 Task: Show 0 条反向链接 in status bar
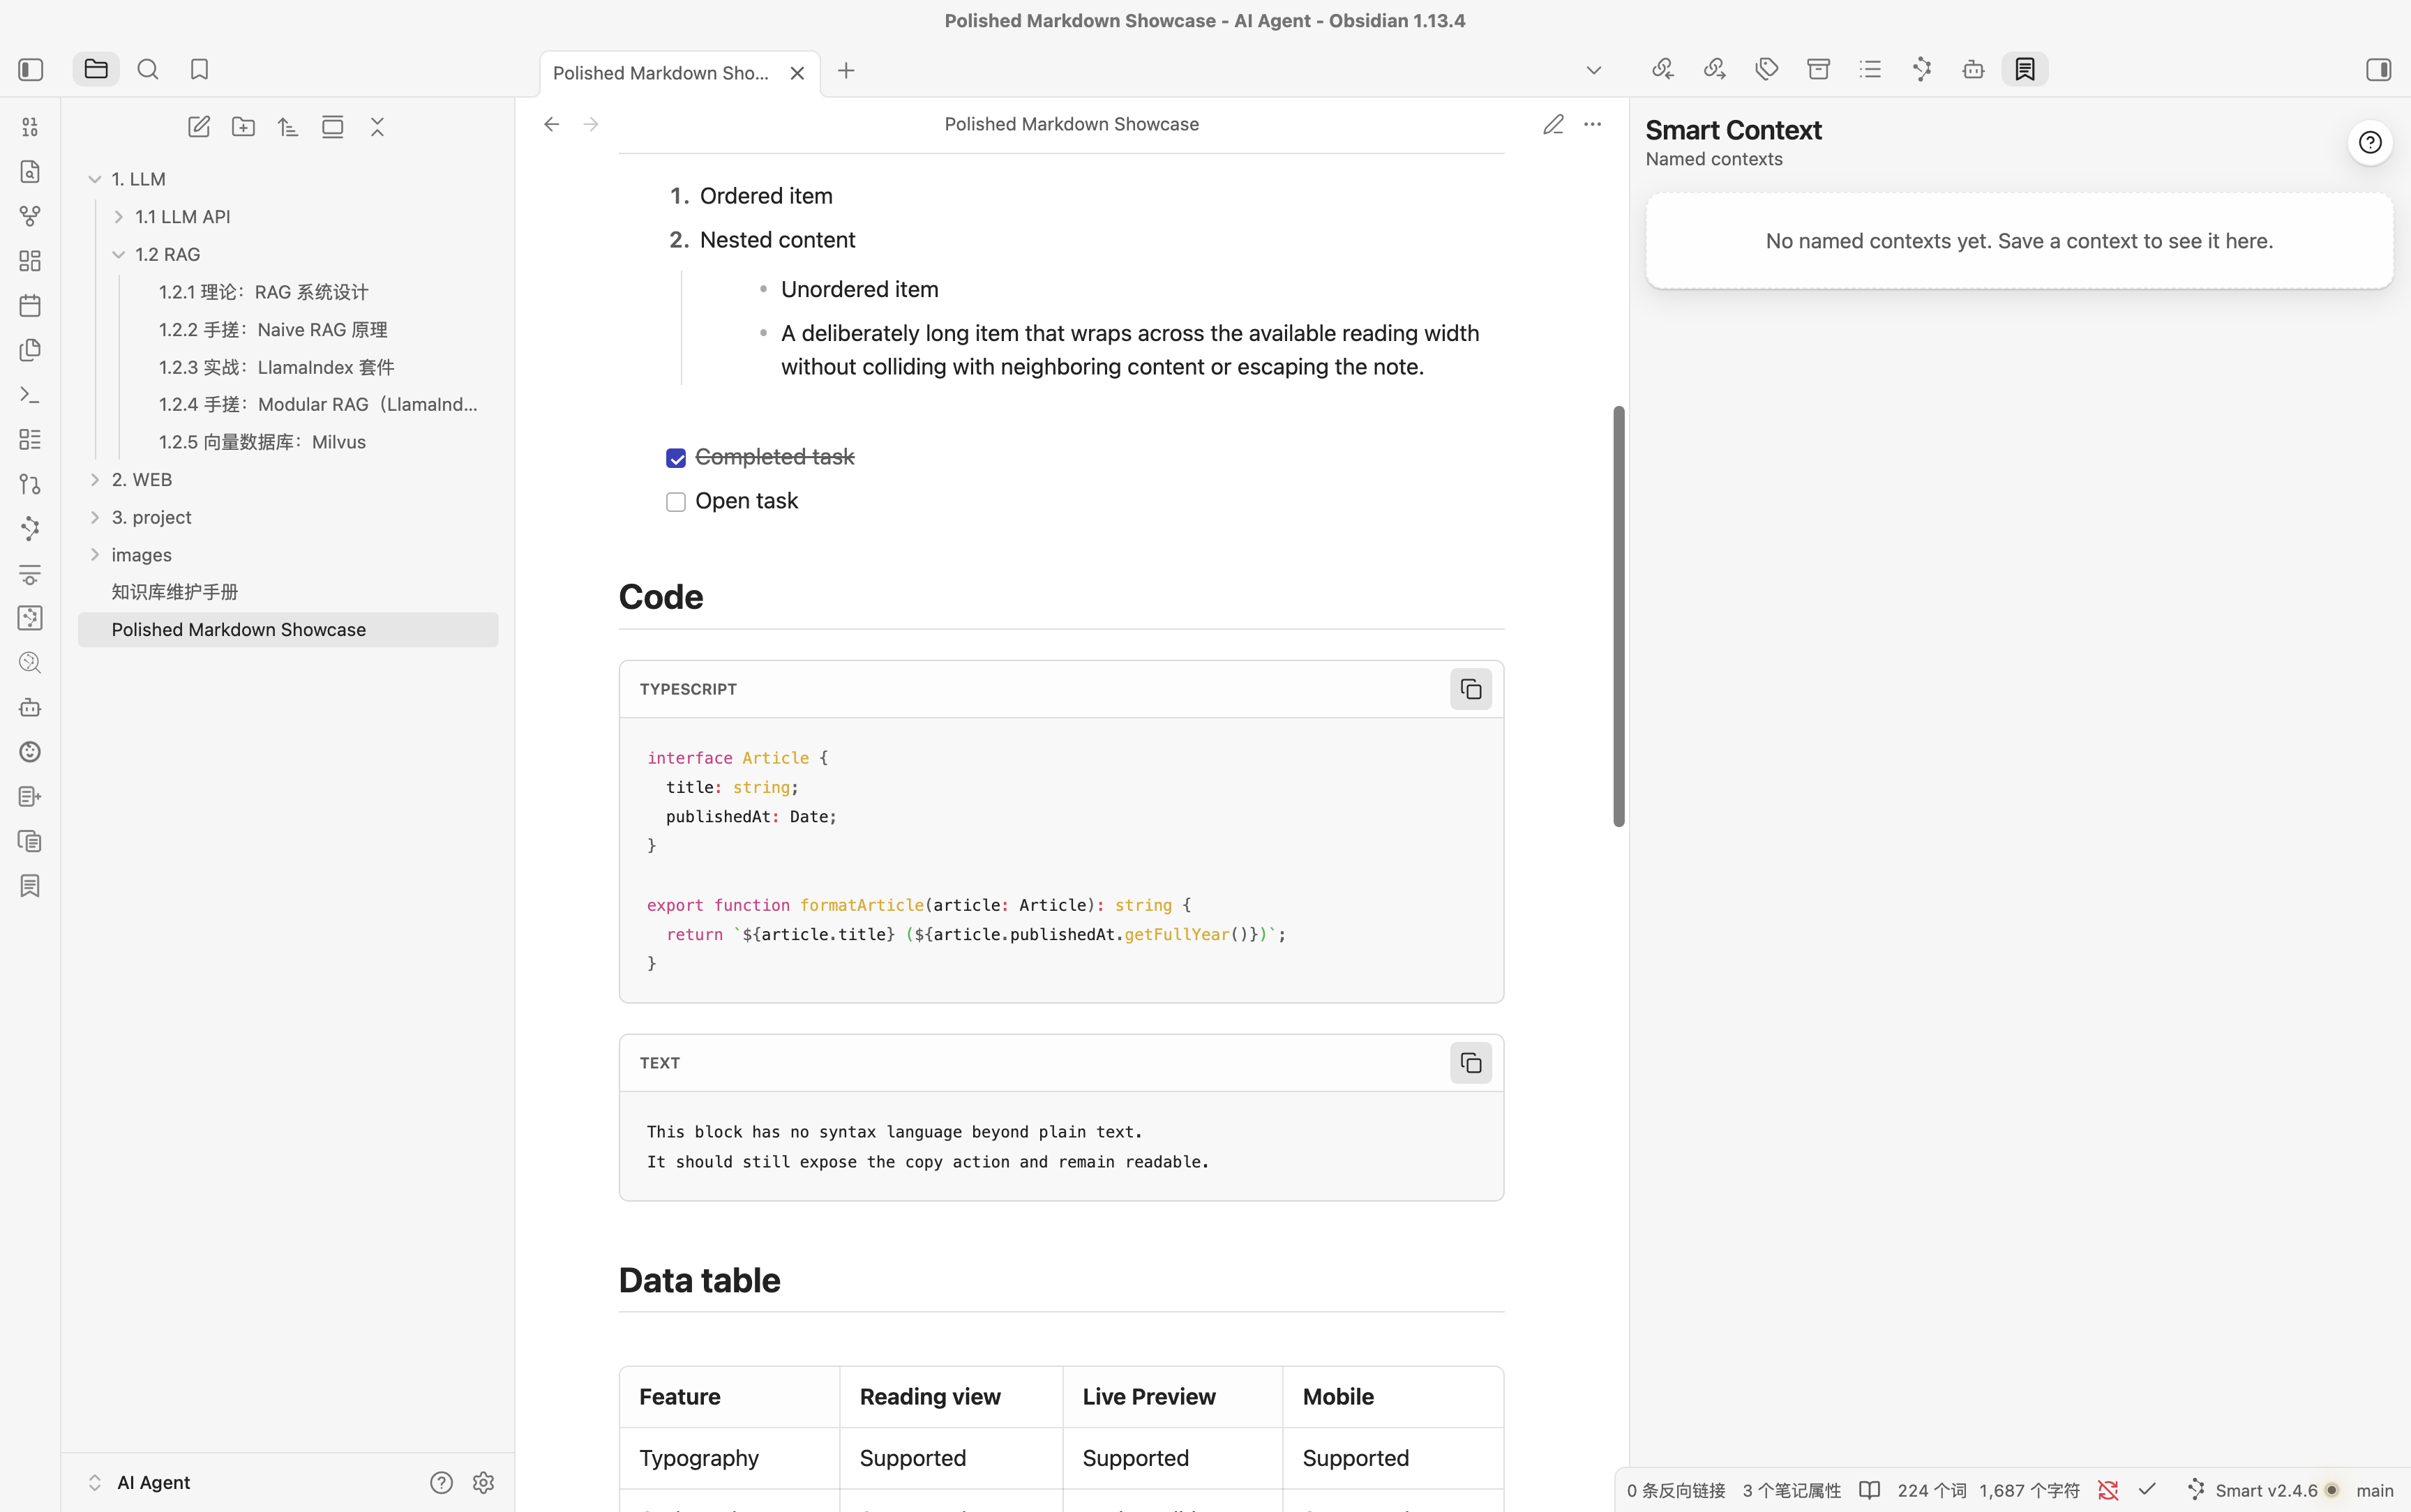[x=1676, y=1491]
